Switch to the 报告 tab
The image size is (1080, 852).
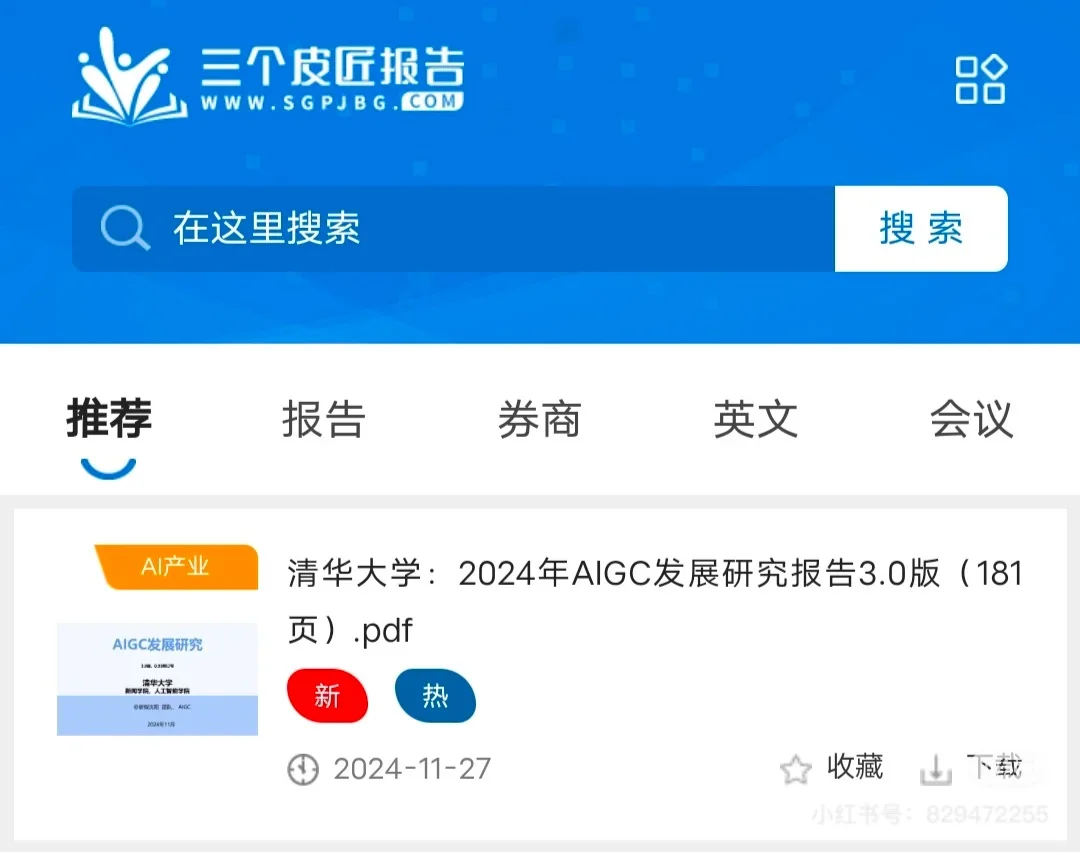click(324, 419)
